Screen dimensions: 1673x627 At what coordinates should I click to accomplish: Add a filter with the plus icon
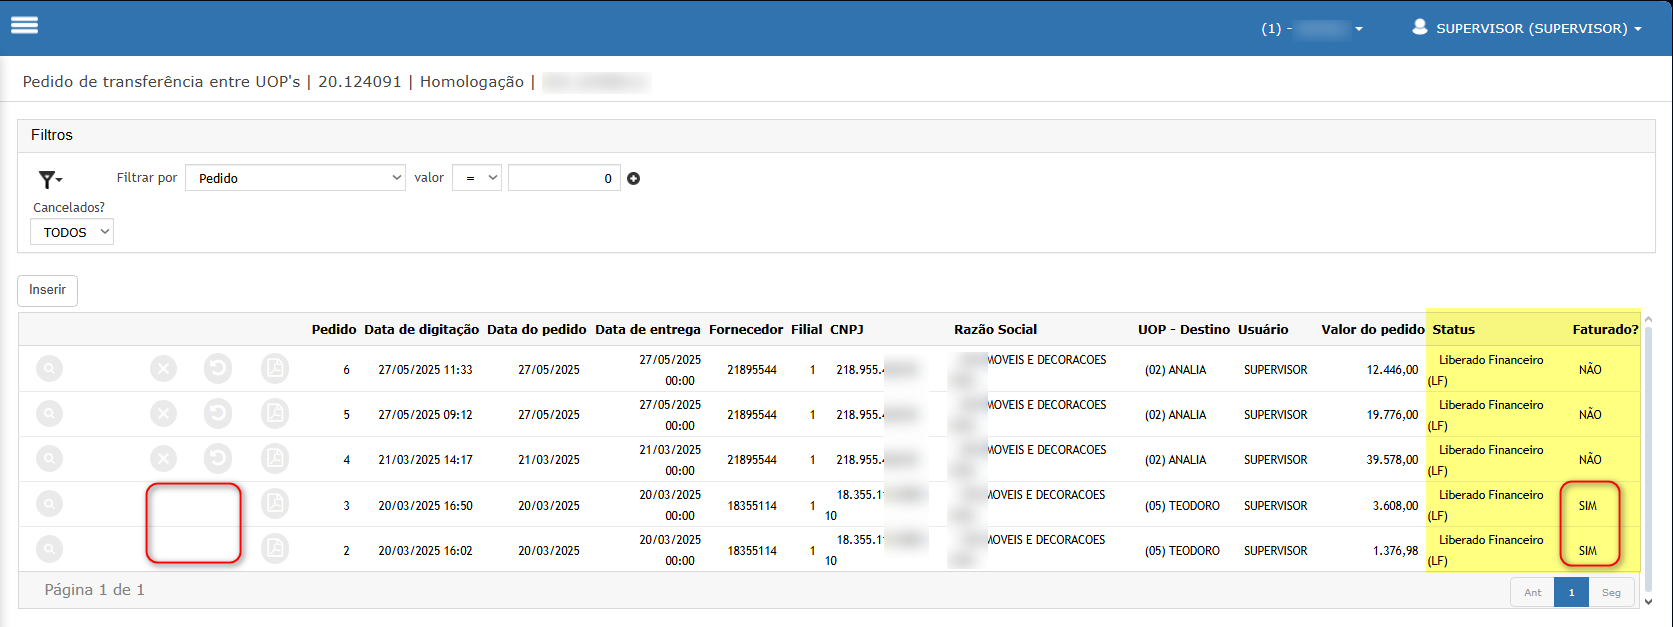633,179
